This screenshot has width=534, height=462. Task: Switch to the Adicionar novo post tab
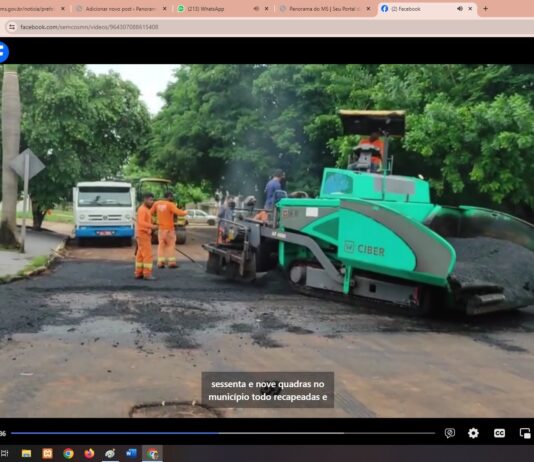point(121,9)
